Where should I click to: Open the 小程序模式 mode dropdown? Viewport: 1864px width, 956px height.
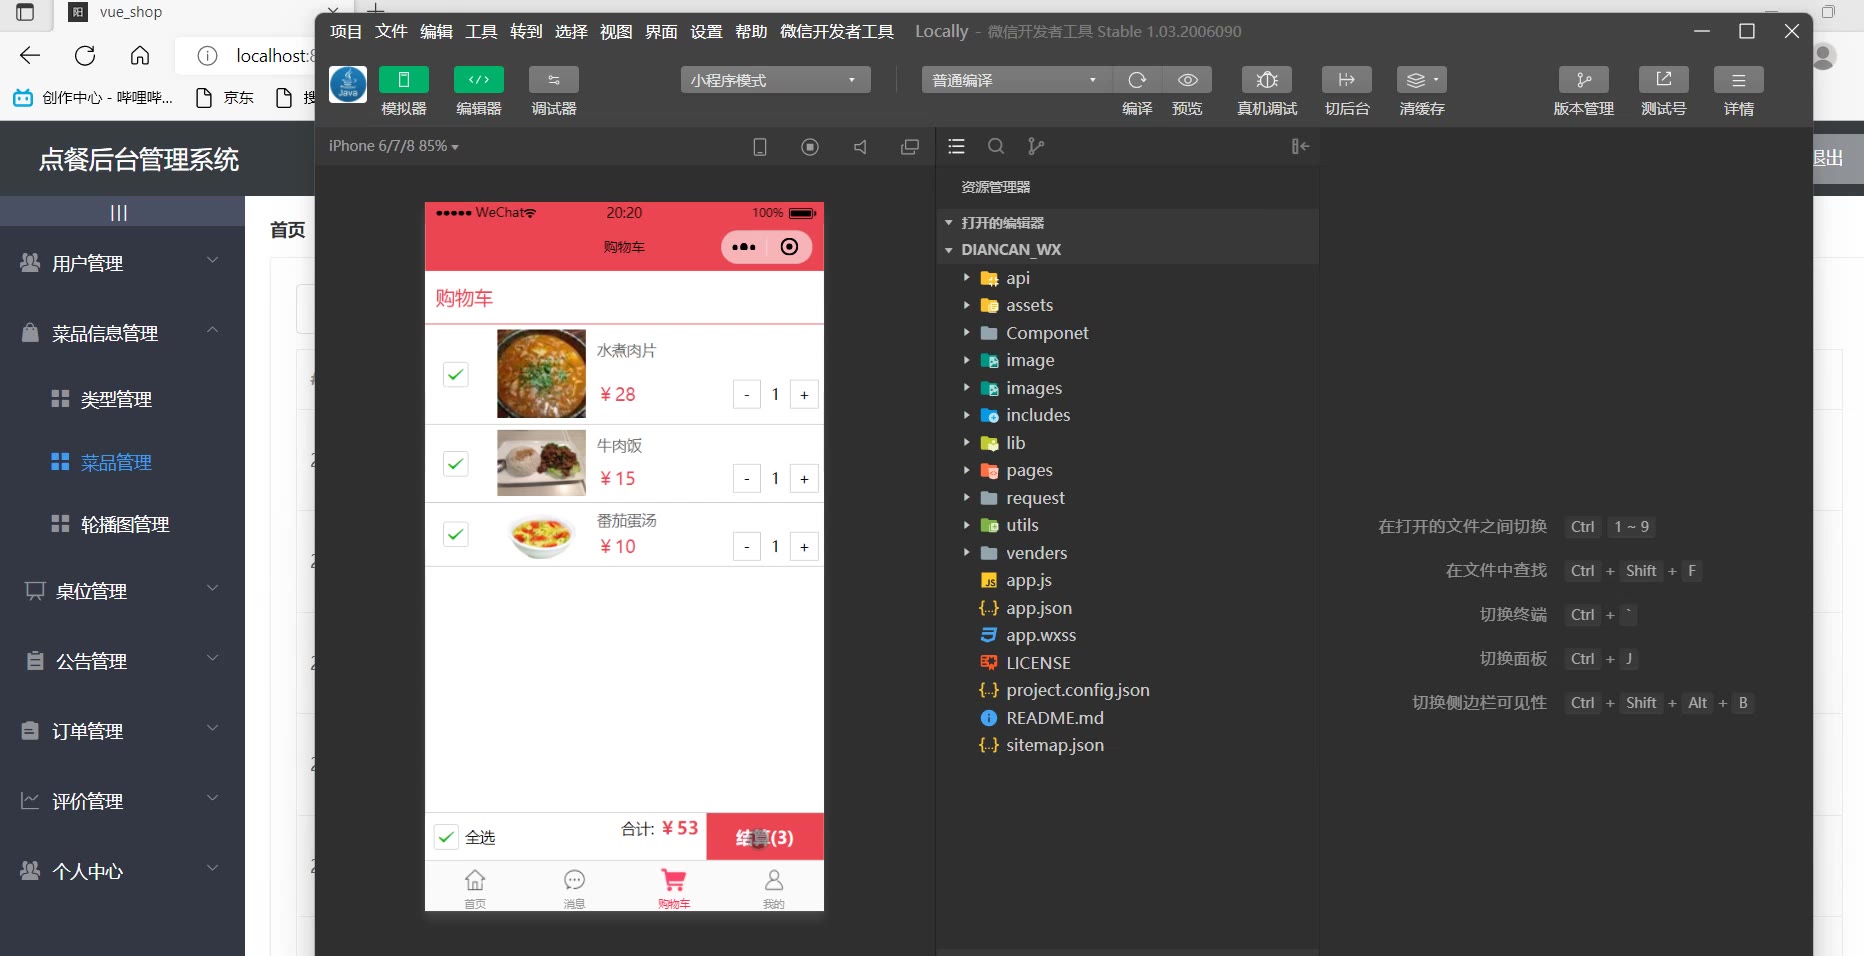[x=776, y=80]
